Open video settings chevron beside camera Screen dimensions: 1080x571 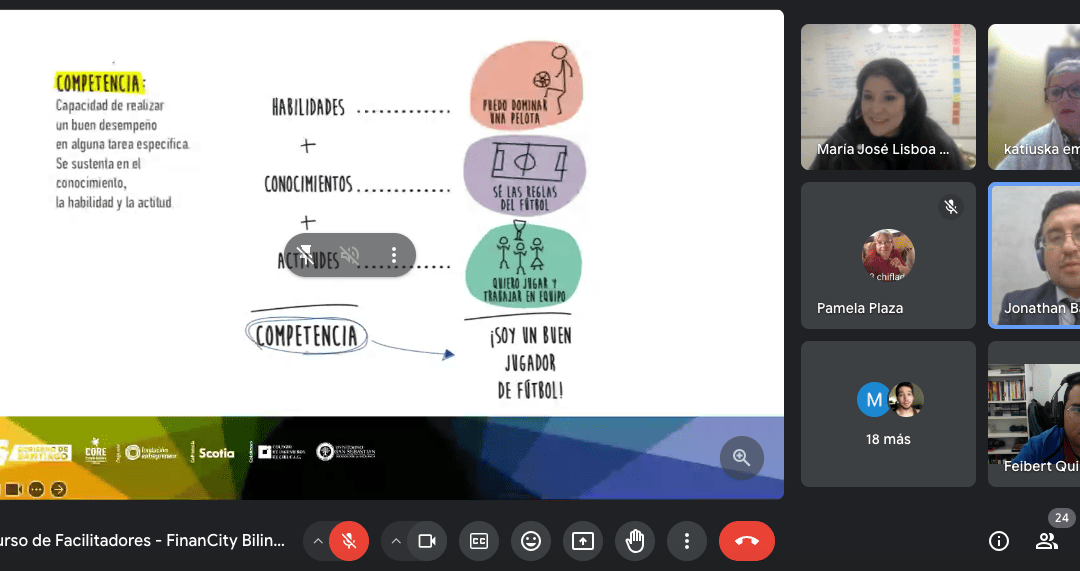pyautogui.click(x=395, y=541)
